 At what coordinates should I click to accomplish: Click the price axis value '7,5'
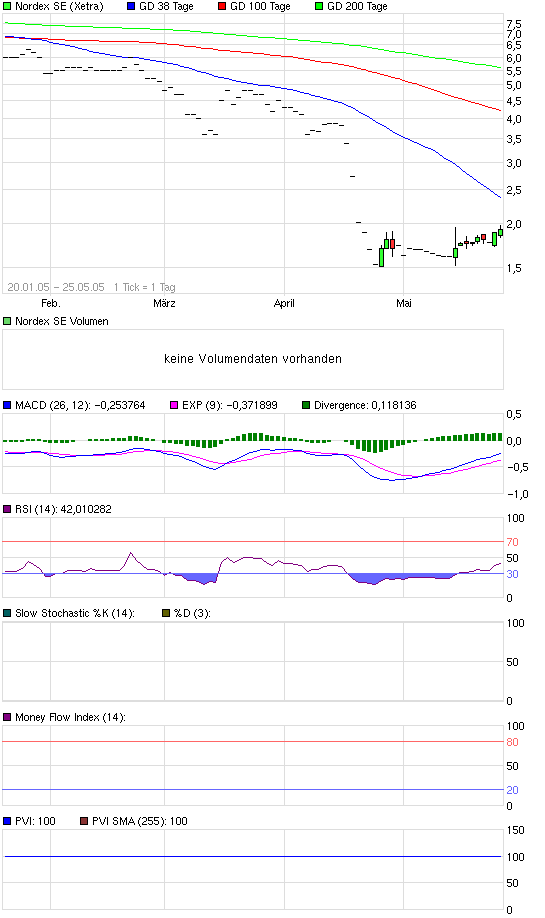coord(514,24)
